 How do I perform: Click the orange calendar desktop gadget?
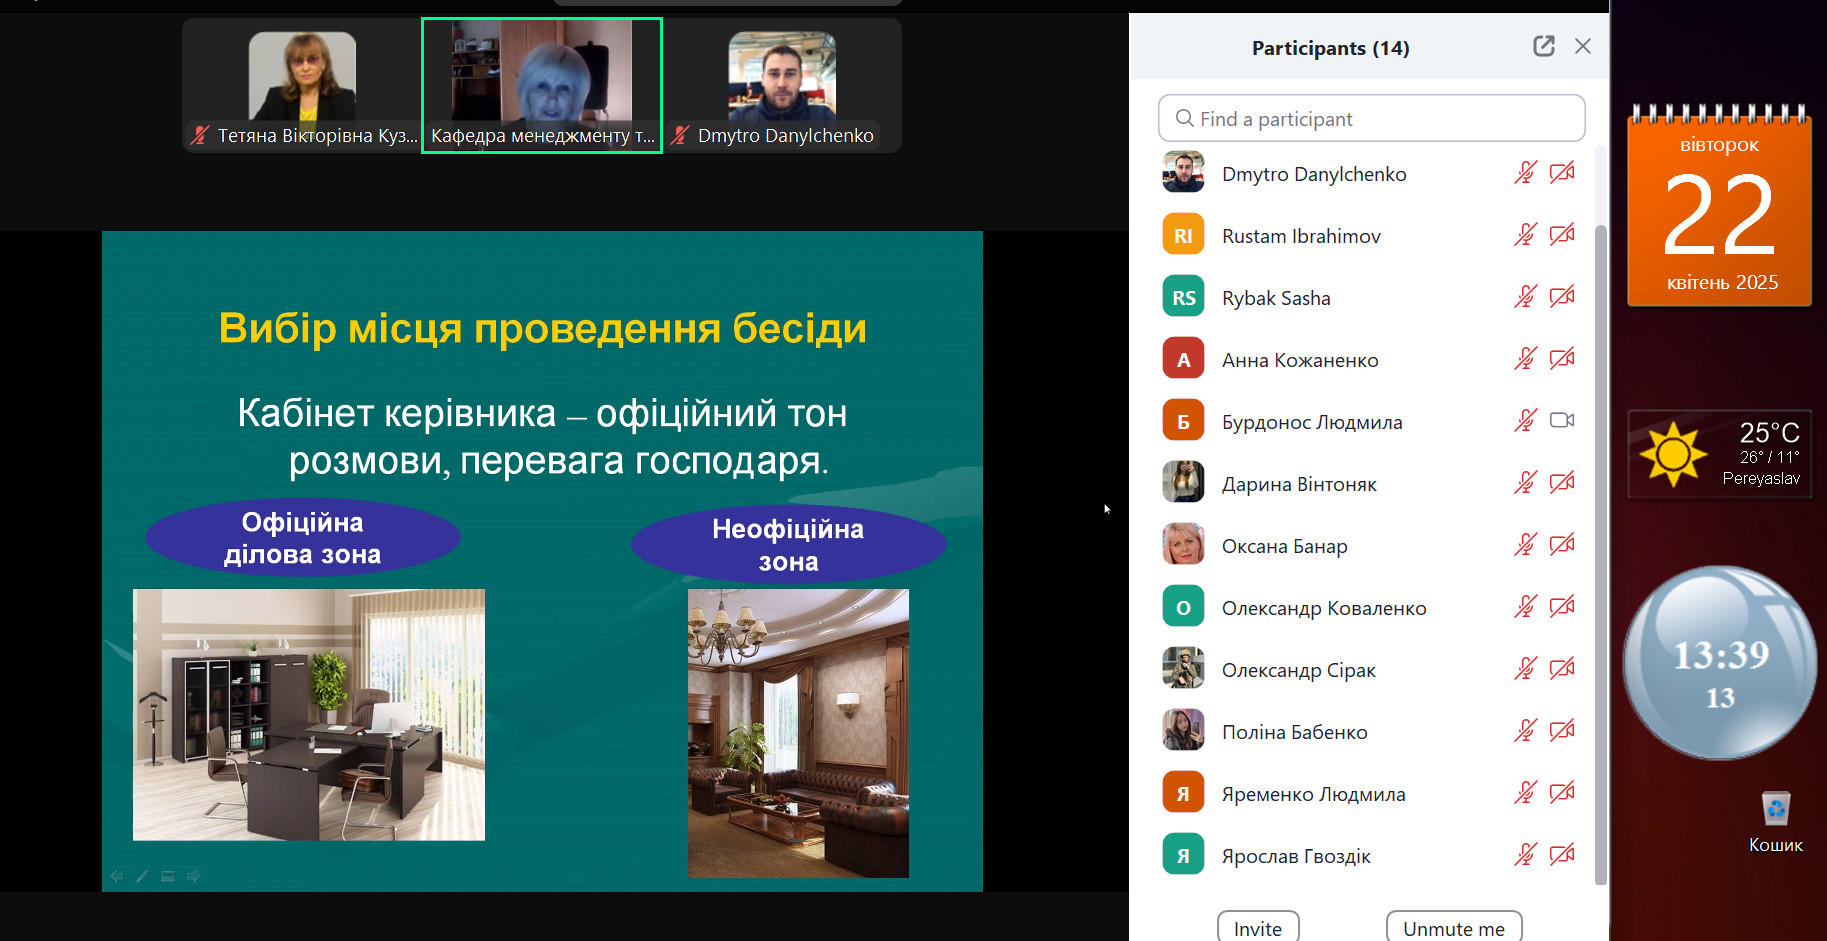click(x=1719, y=205)
